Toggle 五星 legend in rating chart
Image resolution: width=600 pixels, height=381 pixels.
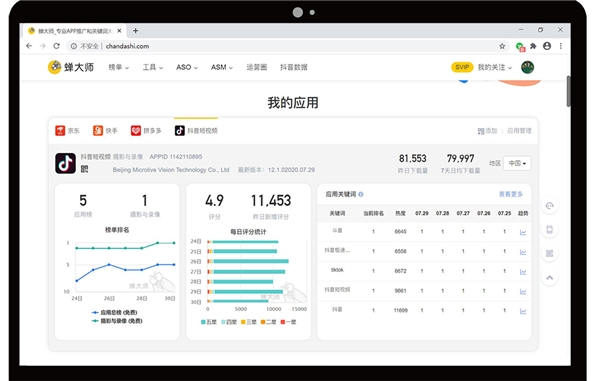tap(209, 322)
